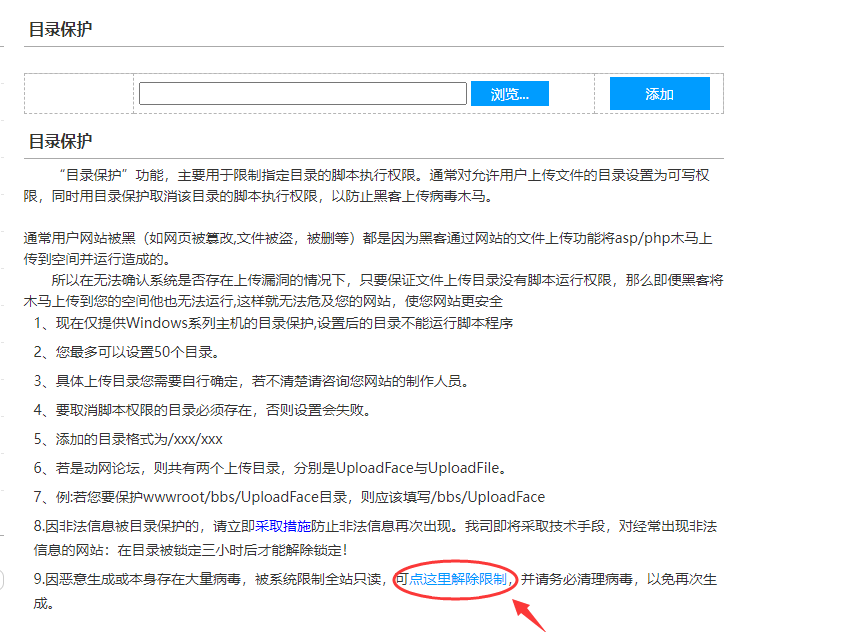Click item 3 about 具体上传目录
Screen dimensions: 843x644
pyautogui.click(x=250, y=381)
